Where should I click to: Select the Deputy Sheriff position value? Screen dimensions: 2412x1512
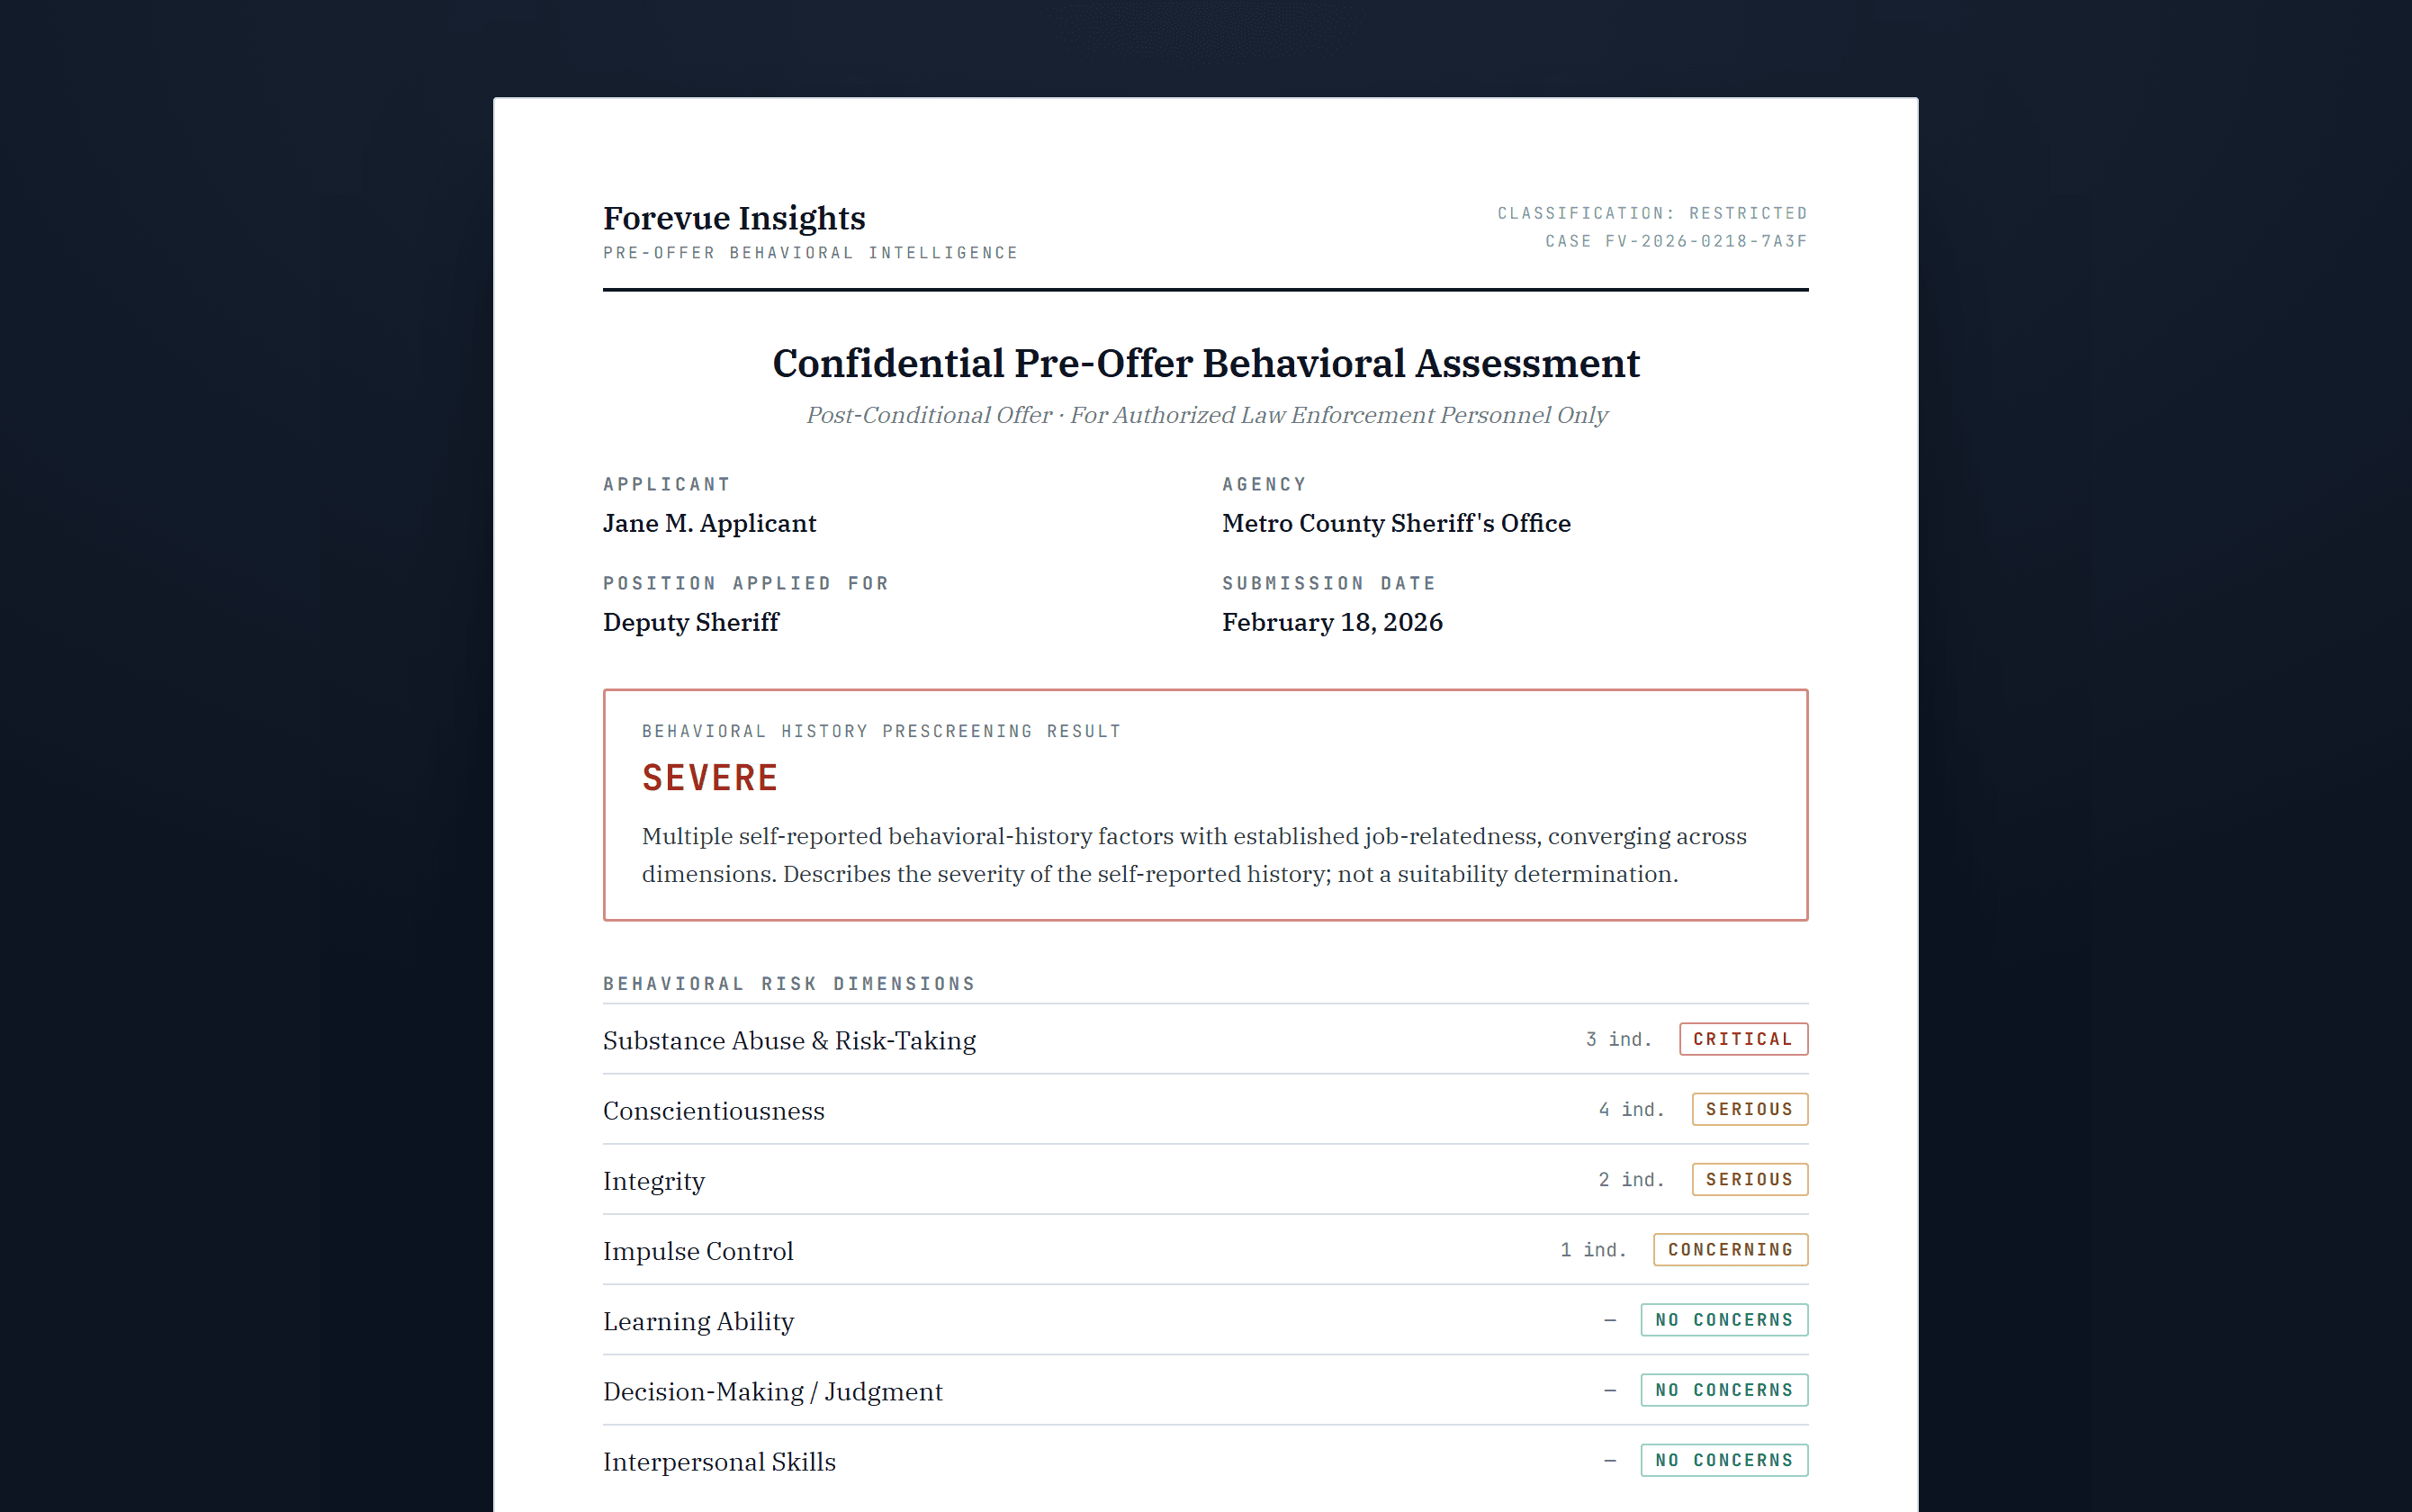tap(691, 622)
